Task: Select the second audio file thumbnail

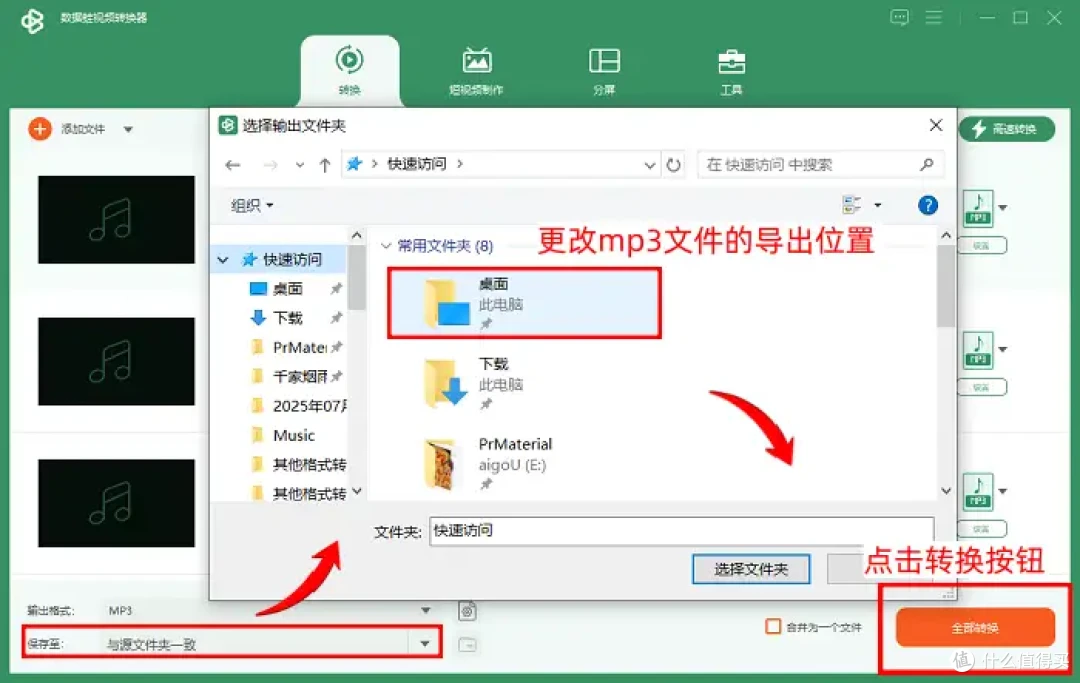Action: point(116,361)
